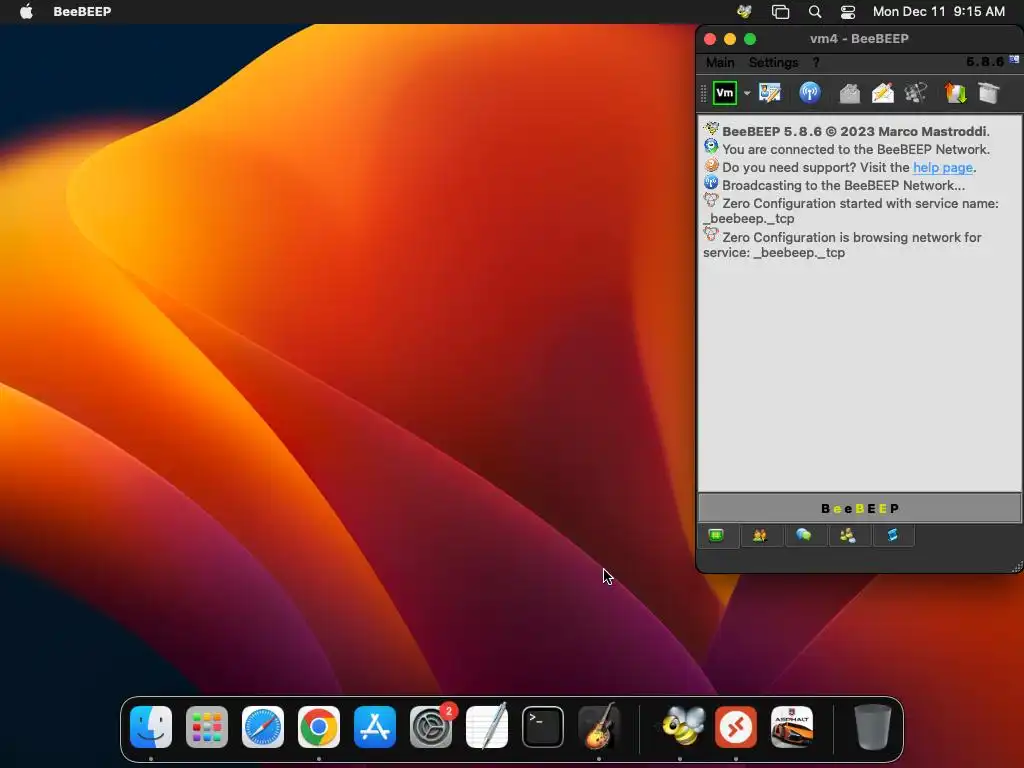Open Spotlight search in the menu bar
This screenshot has width=1024, height=768.
coord(814,11)
